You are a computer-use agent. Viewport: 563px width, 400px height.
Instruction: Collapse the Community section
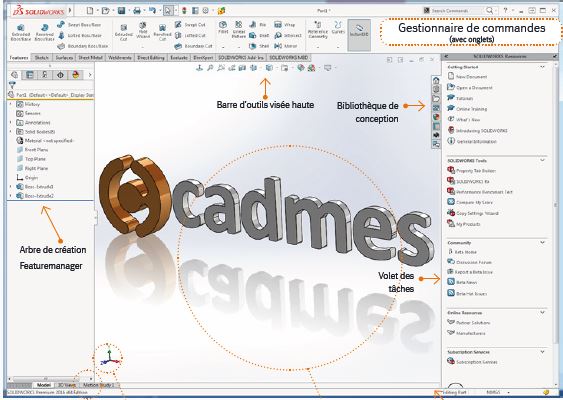(543, 243)
